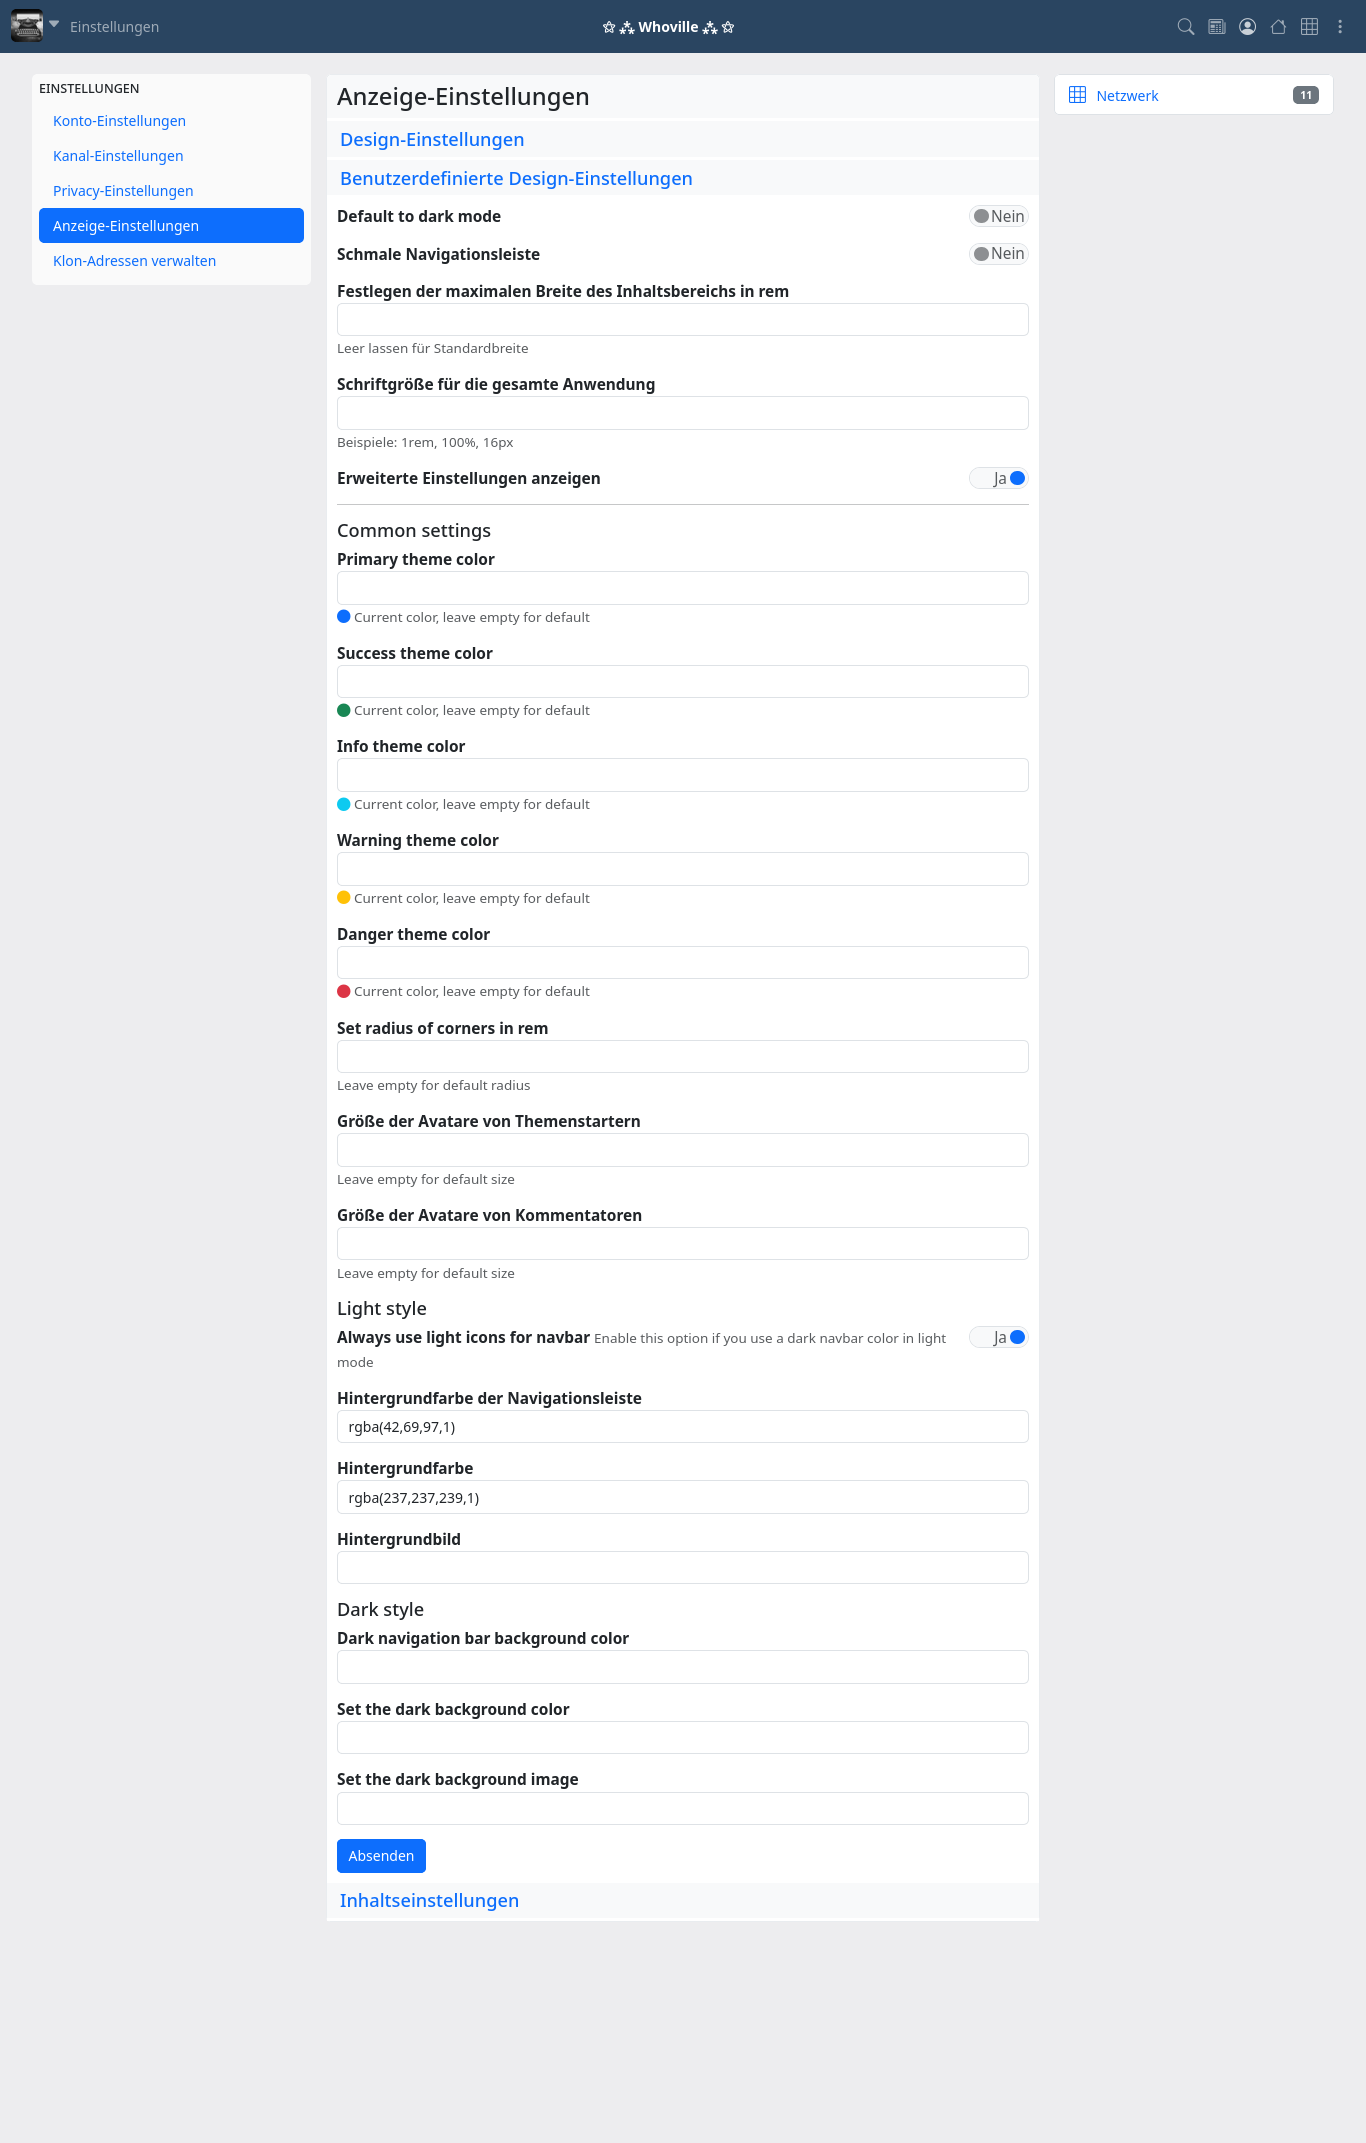The width and height of the screenshot is (1366, 2143).
Task: Open the public stream via newspaper icon
Action: pos(1217,27)
